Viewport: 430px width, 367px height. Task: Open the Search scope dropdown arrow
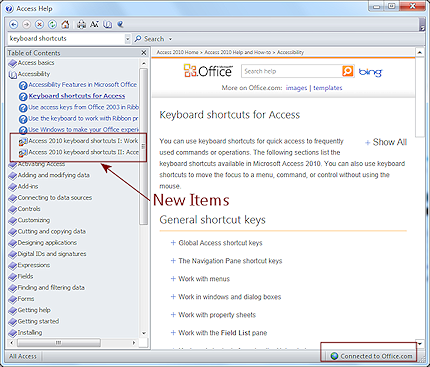click(170, 39)
